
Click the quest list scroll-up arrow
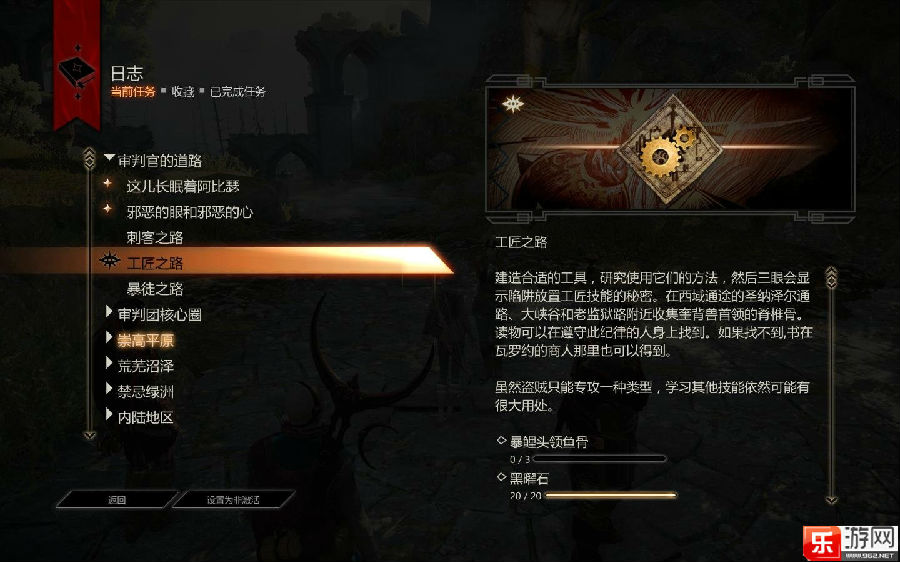89,158
